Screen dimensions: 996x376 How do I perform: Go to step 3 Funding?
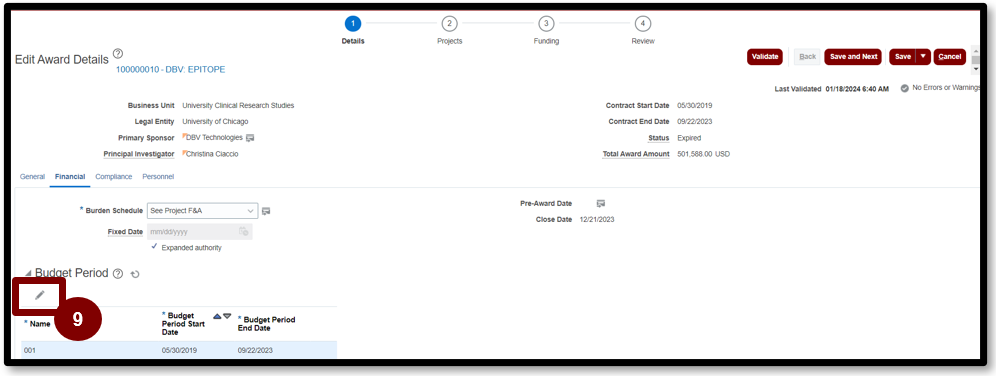[546, 24]
